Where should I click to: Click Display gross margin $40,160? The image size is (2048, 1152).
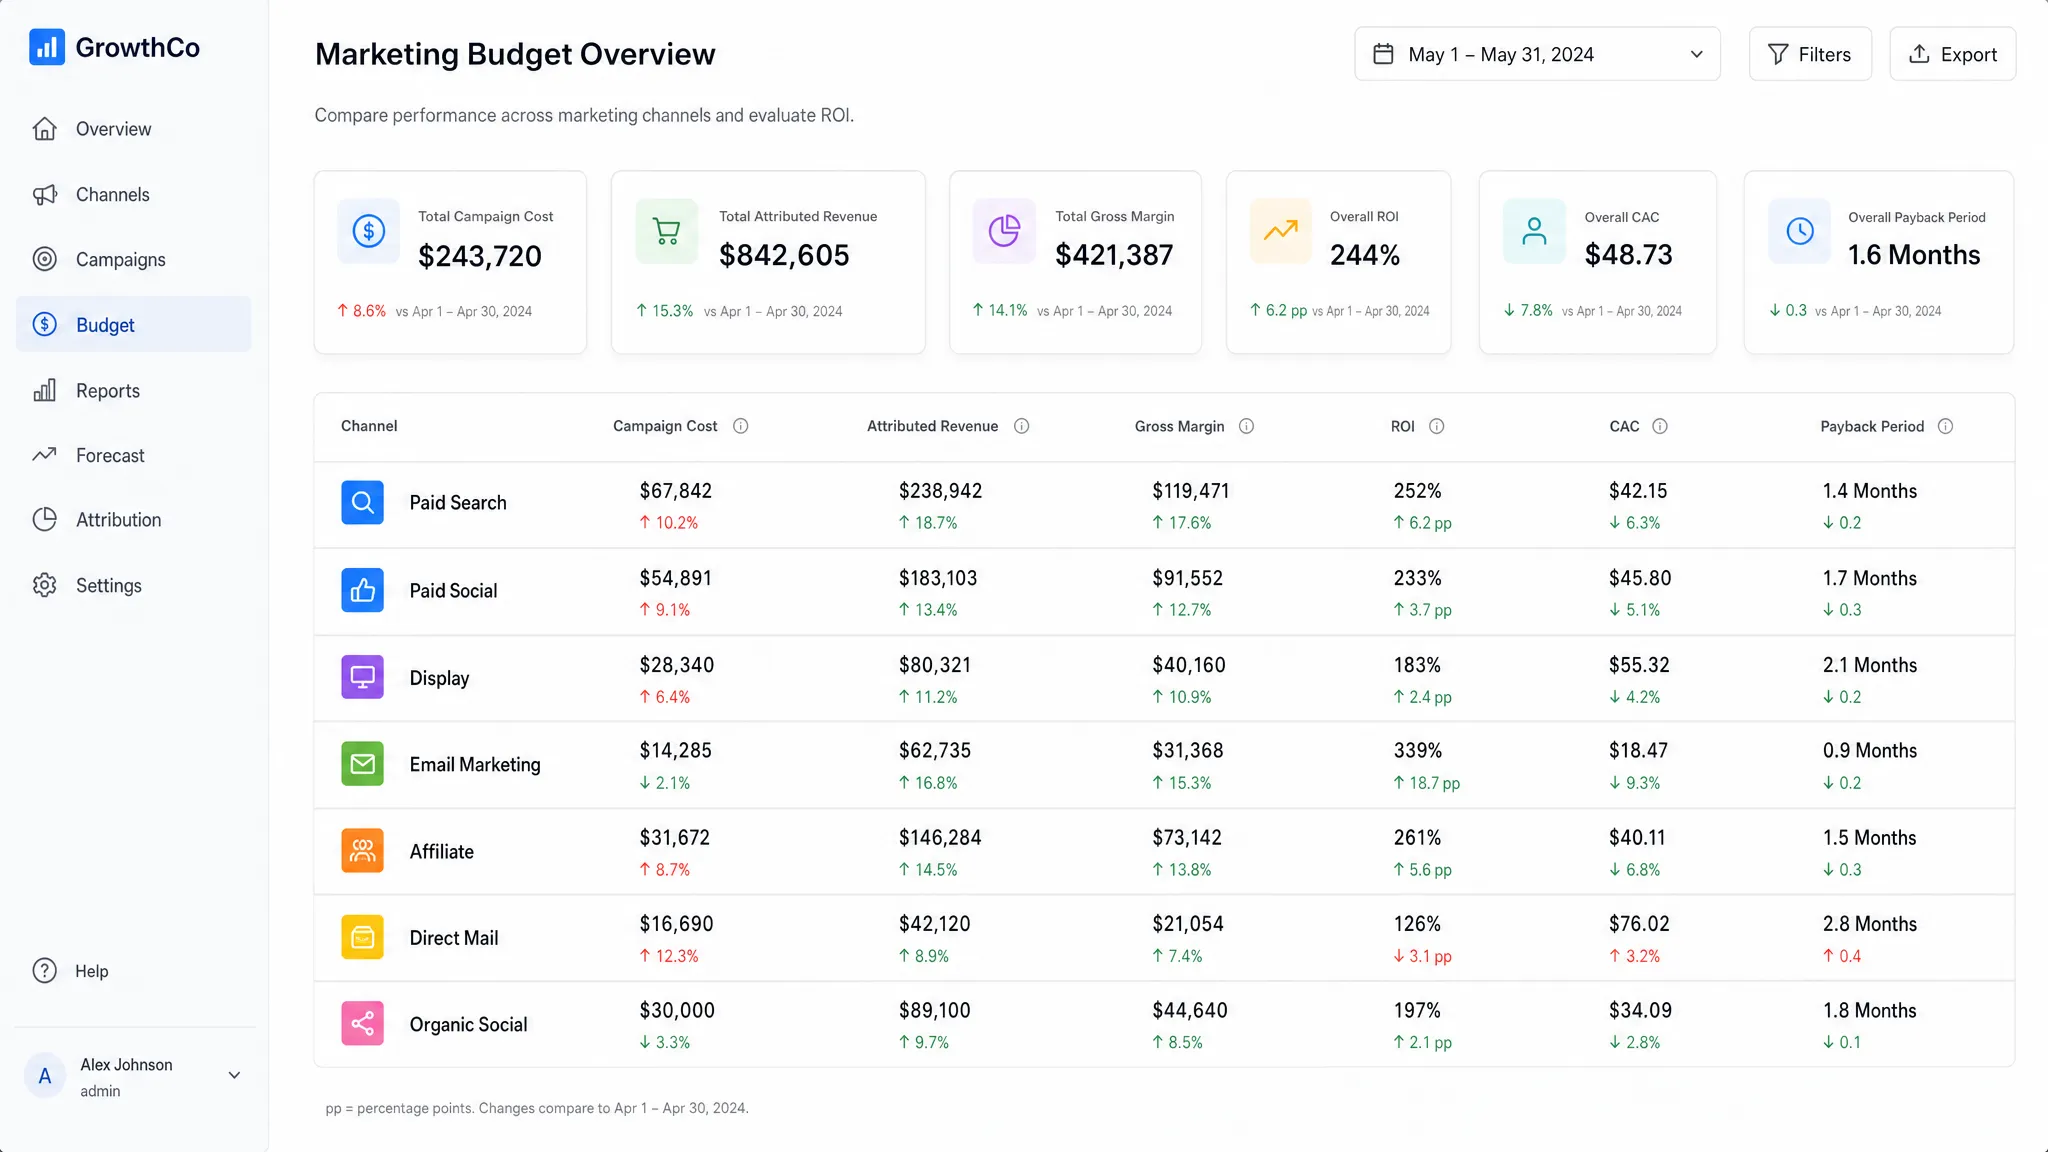pos(1189,665)
